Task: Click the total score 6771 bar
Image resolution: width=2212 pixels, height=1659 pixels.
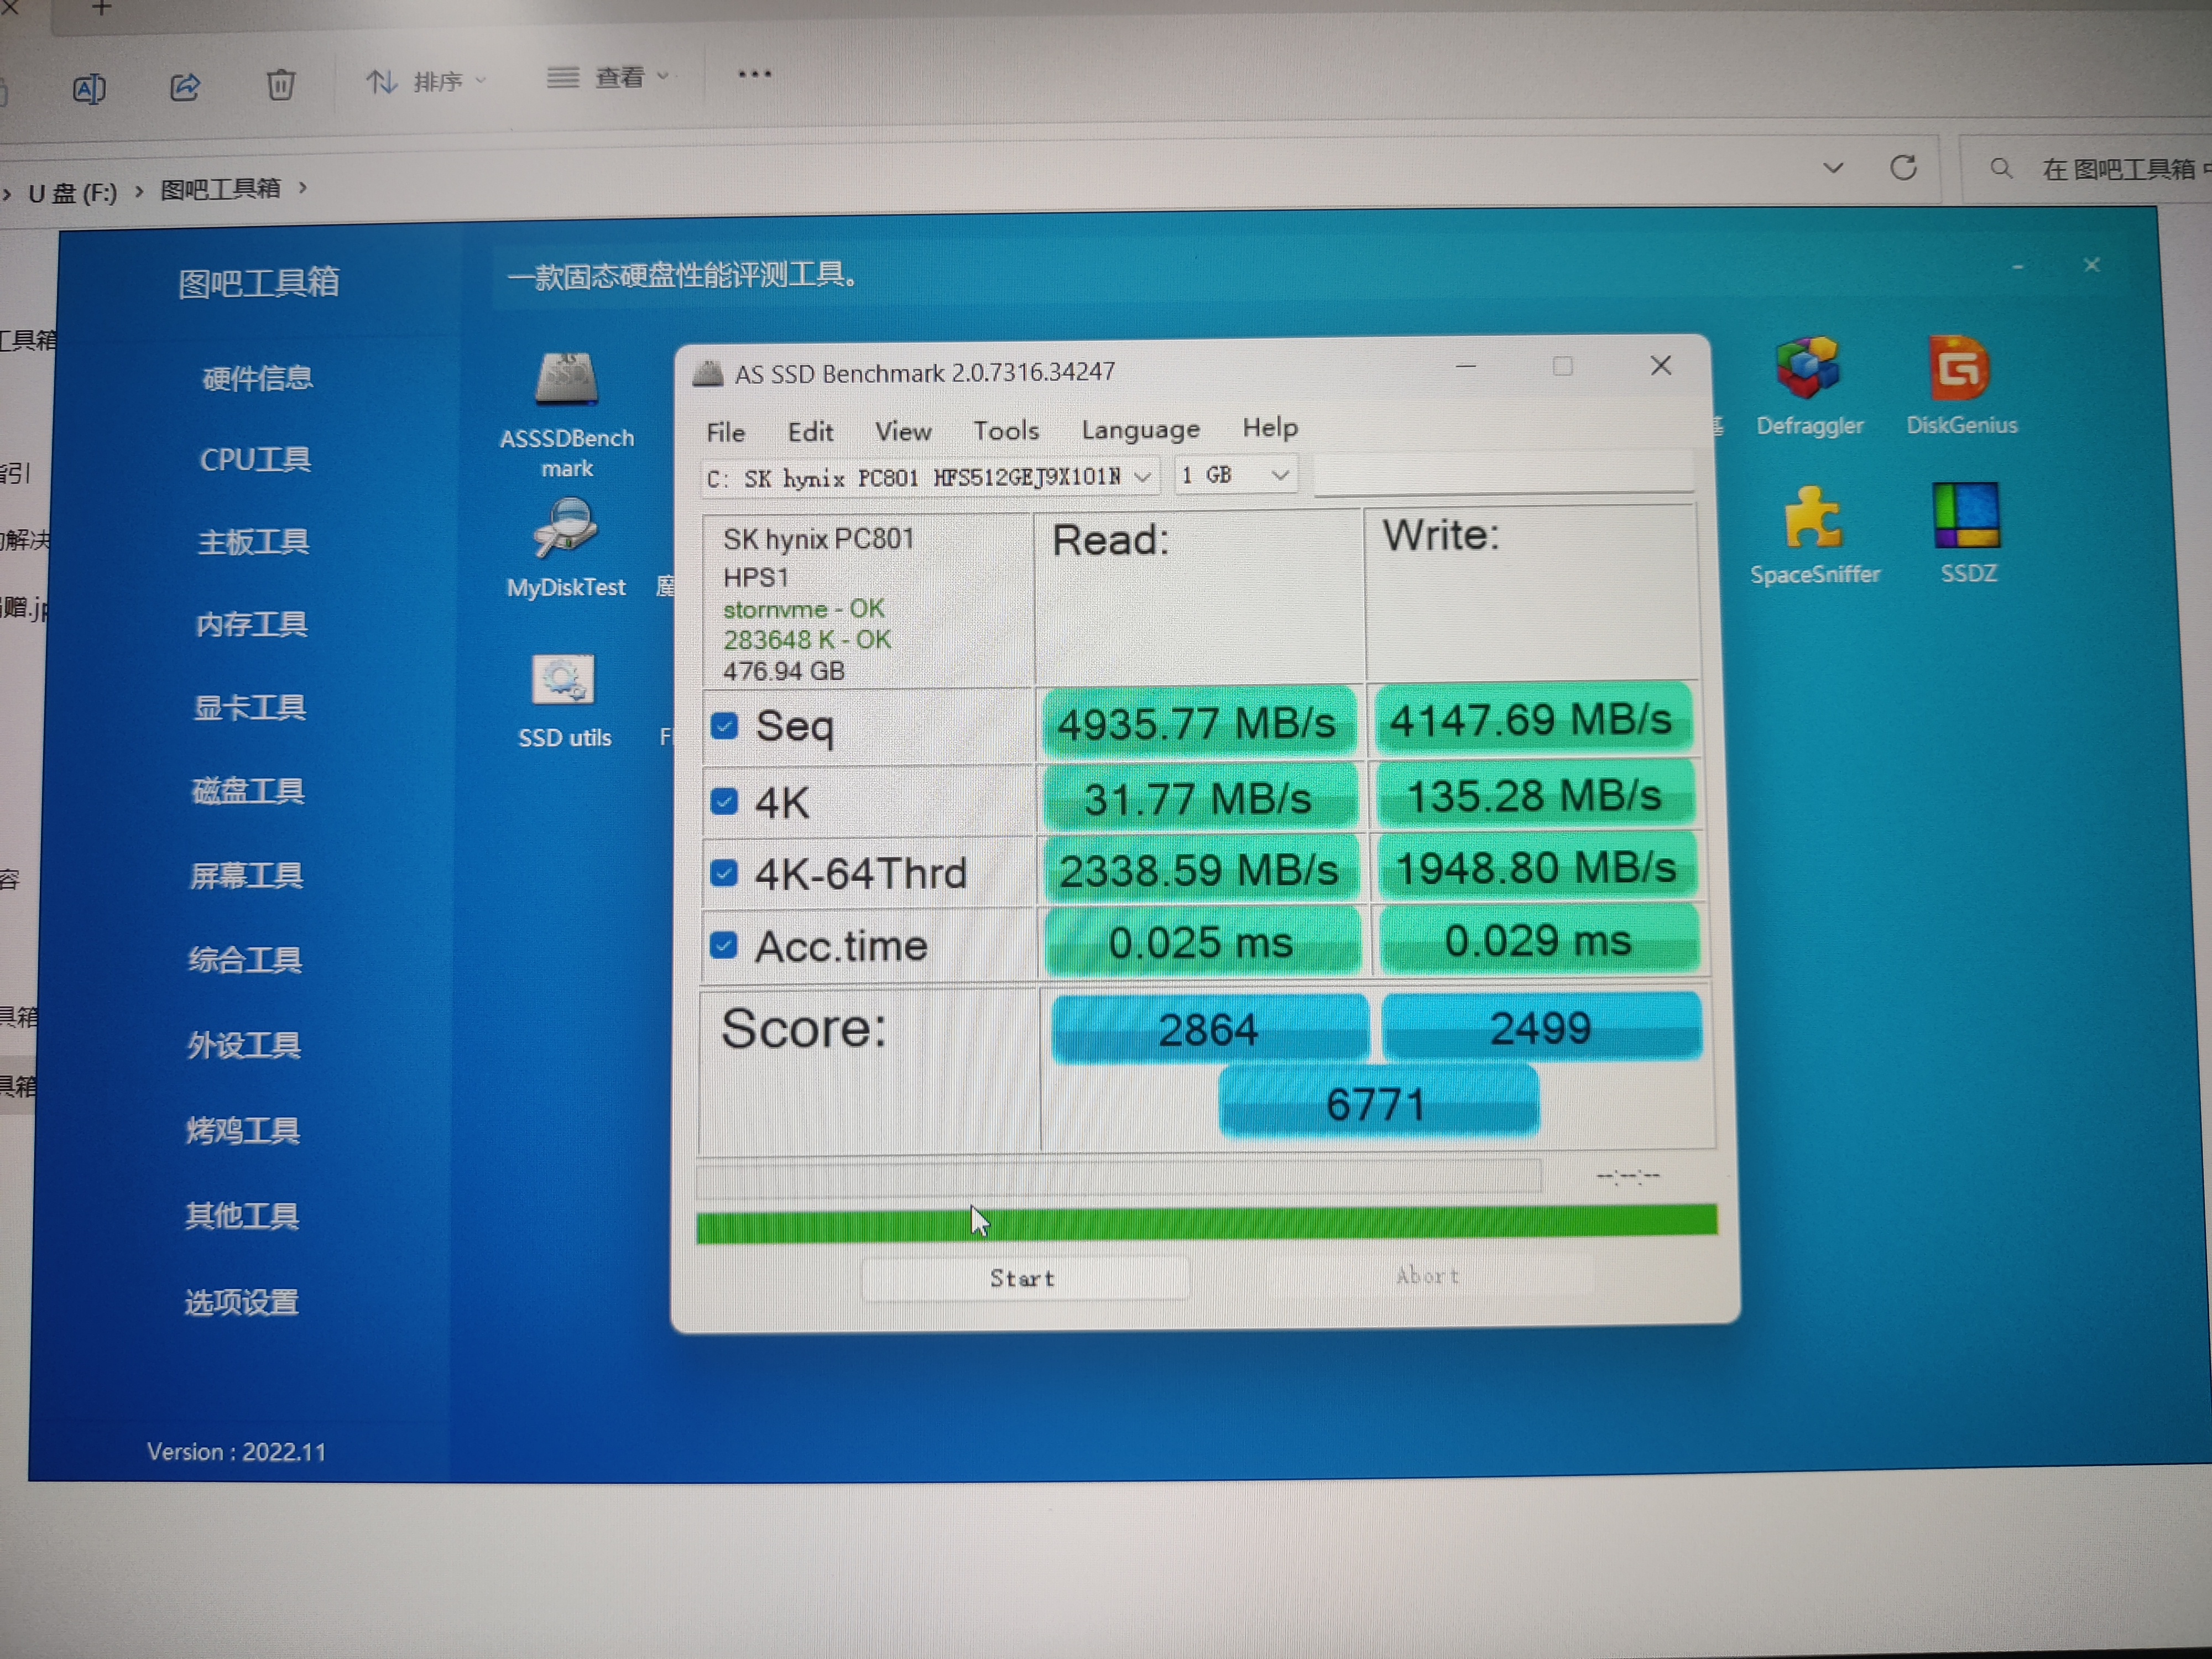Action: [x=1378, y=1103]
